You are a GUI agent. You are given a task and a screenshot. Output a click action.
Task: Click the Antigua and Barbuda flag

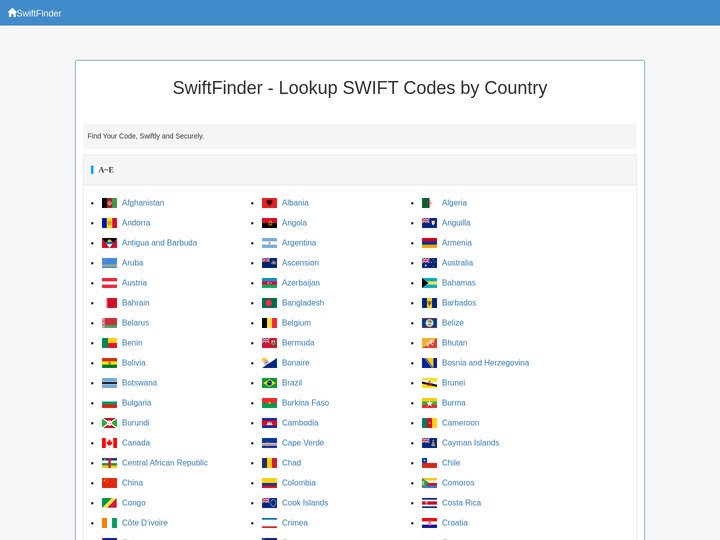point(109,243)
